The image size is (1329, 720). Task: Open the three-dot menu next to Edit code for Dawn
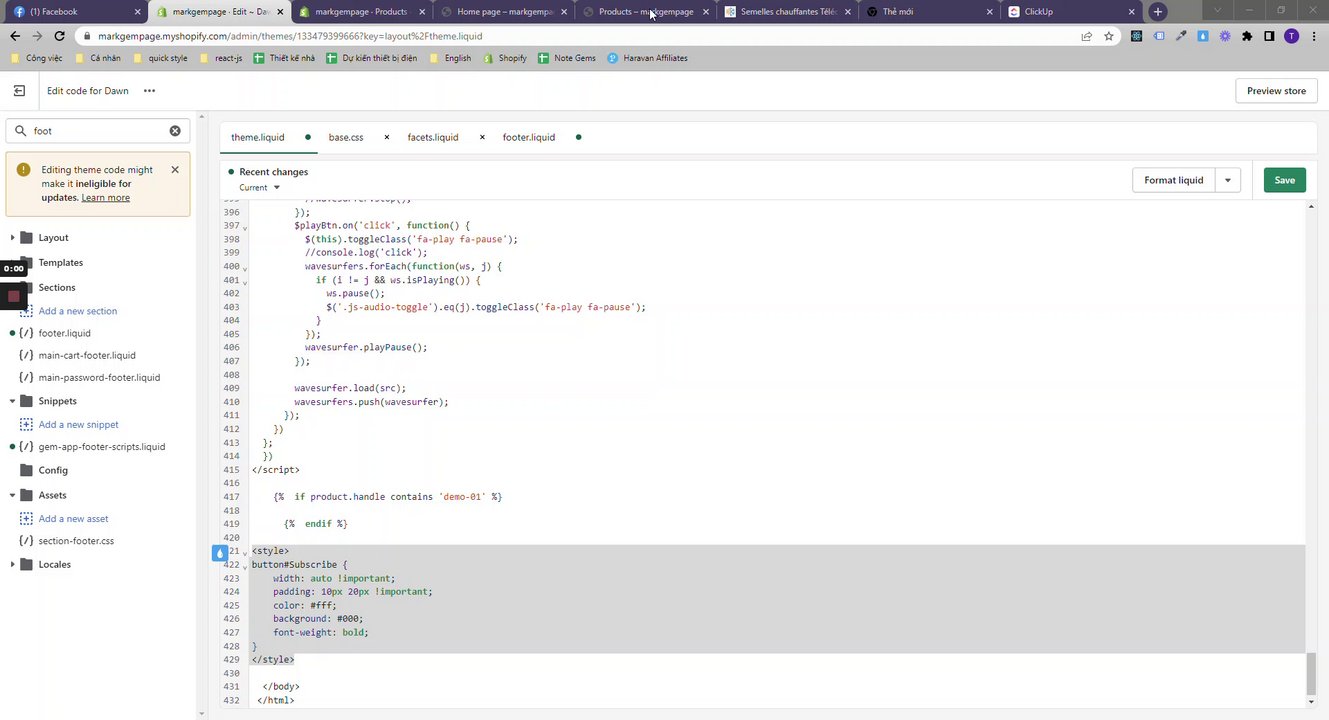tap(149, 91)
